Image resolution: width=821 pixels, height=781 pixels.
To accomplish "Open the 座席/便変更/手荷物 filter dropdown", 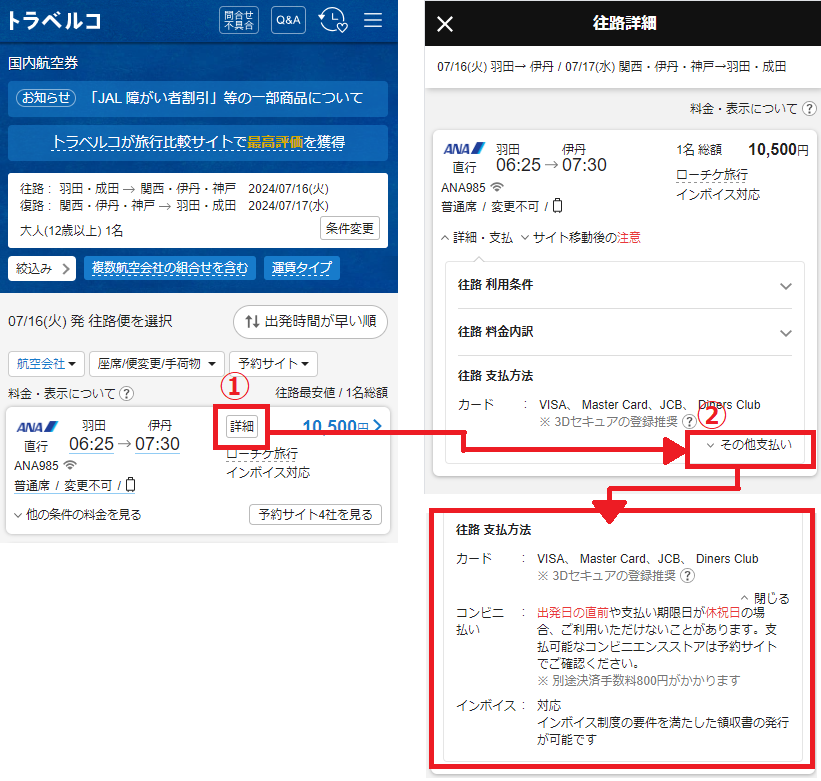I will (156, 363).
